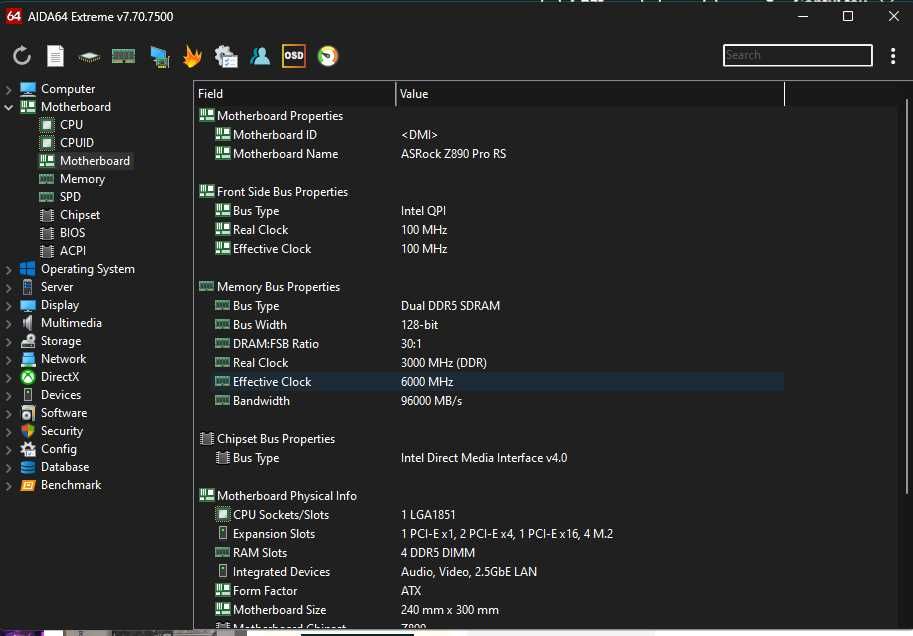Select the Multimedia speaker icon

27,323
